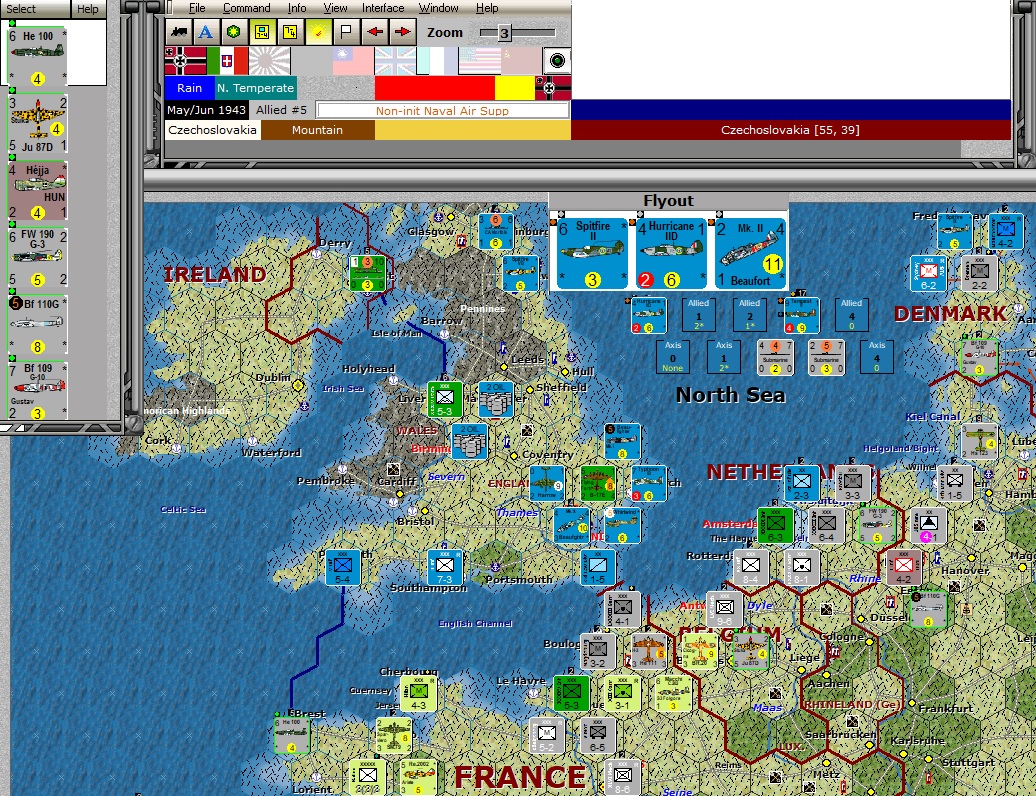This screenshot has height=796, width=1036.
Task: Click the flashlight highlight toolbar icon
Action: (317, 31)
